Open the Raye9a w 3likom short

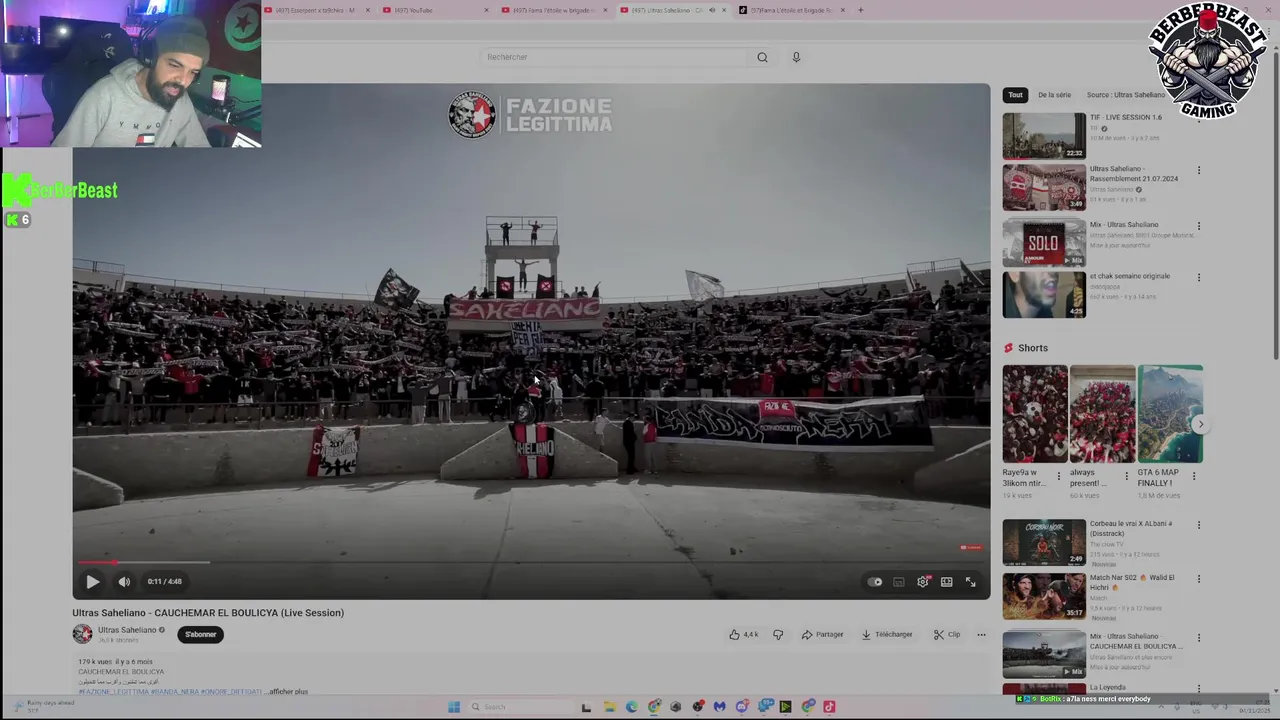(1035, 414)
